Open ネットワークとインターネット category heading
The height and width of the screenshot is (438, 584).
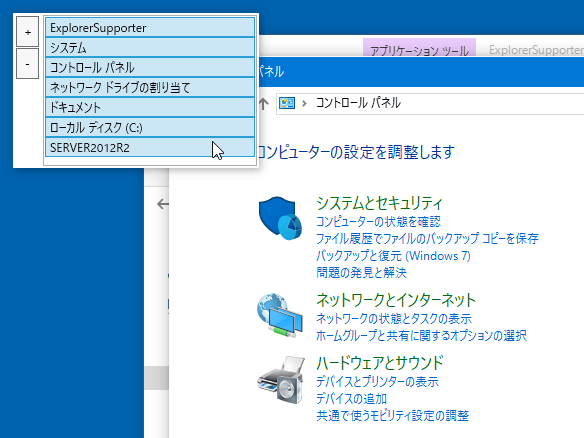(x=396, y=300)
